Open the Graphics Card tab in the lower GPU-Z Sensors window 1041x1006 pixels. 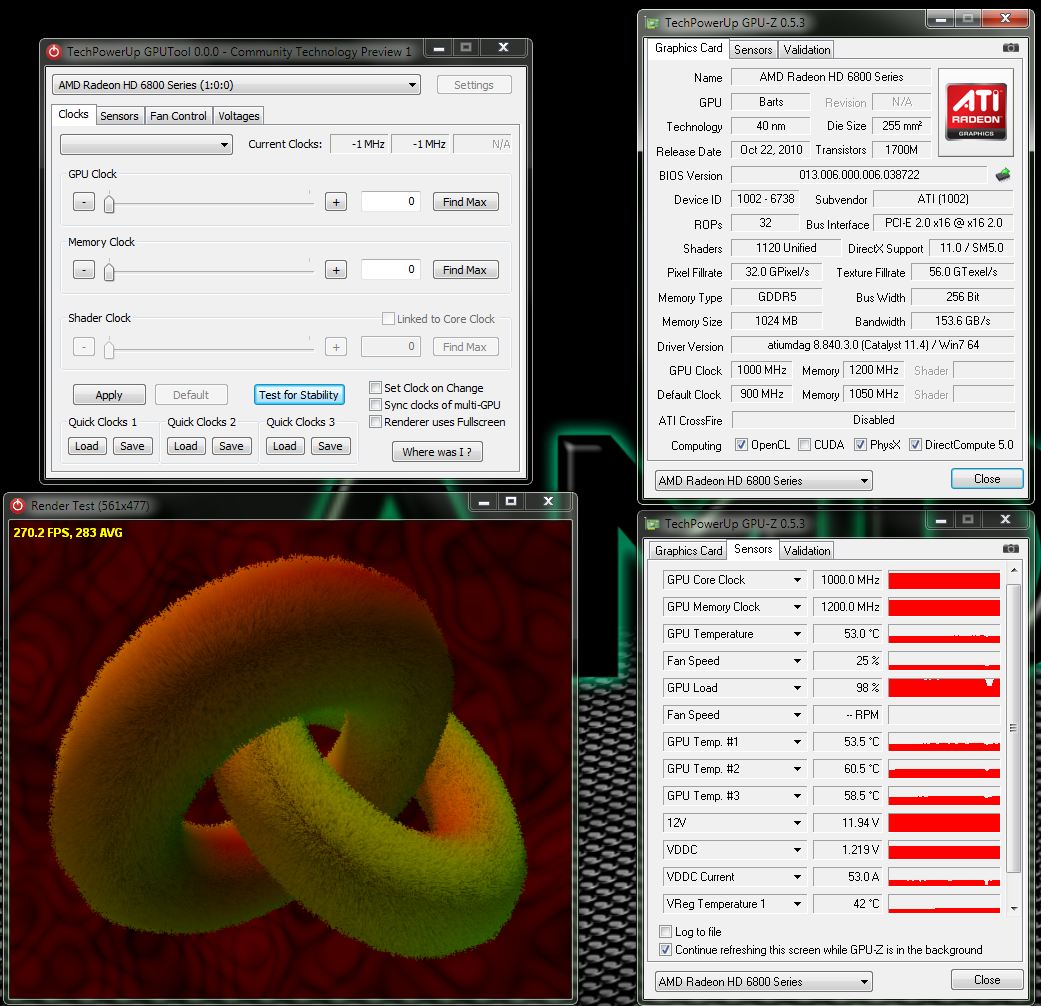688,550
